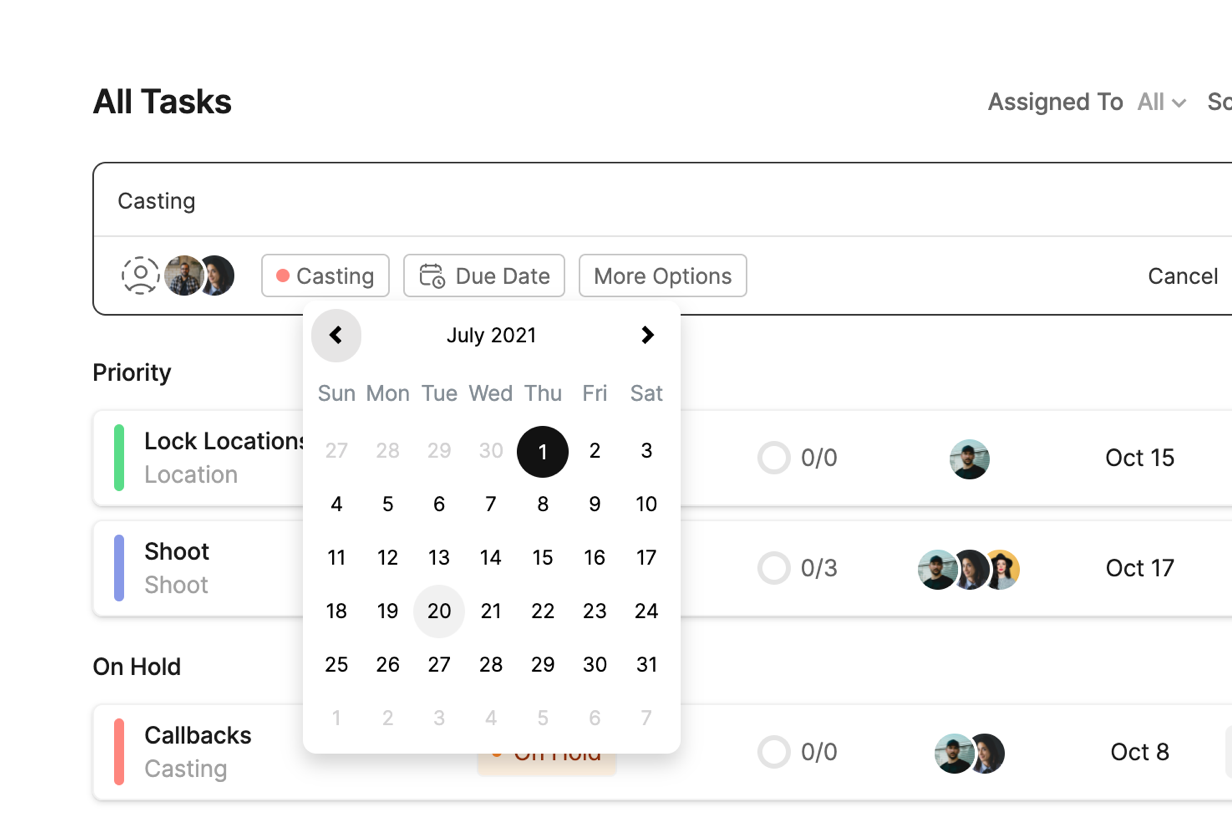Open the Casting category dropdown
This screenshot has height=833, width=1232.
(325, 276)
